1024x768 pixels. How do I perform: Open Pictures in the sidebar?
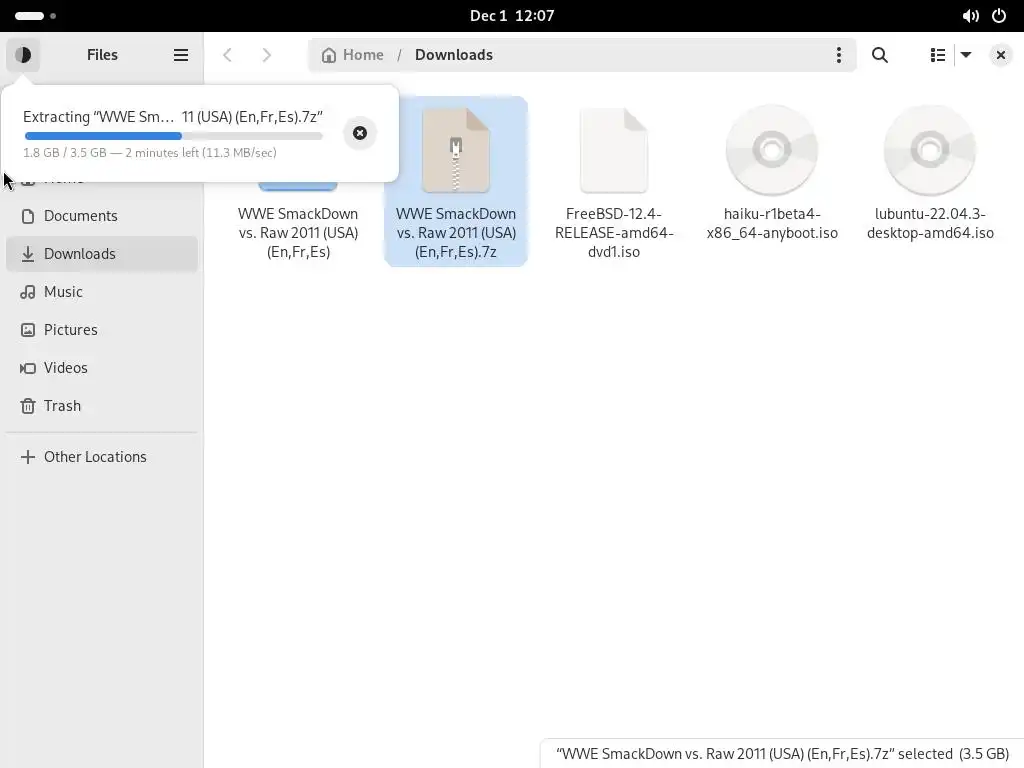102,330
